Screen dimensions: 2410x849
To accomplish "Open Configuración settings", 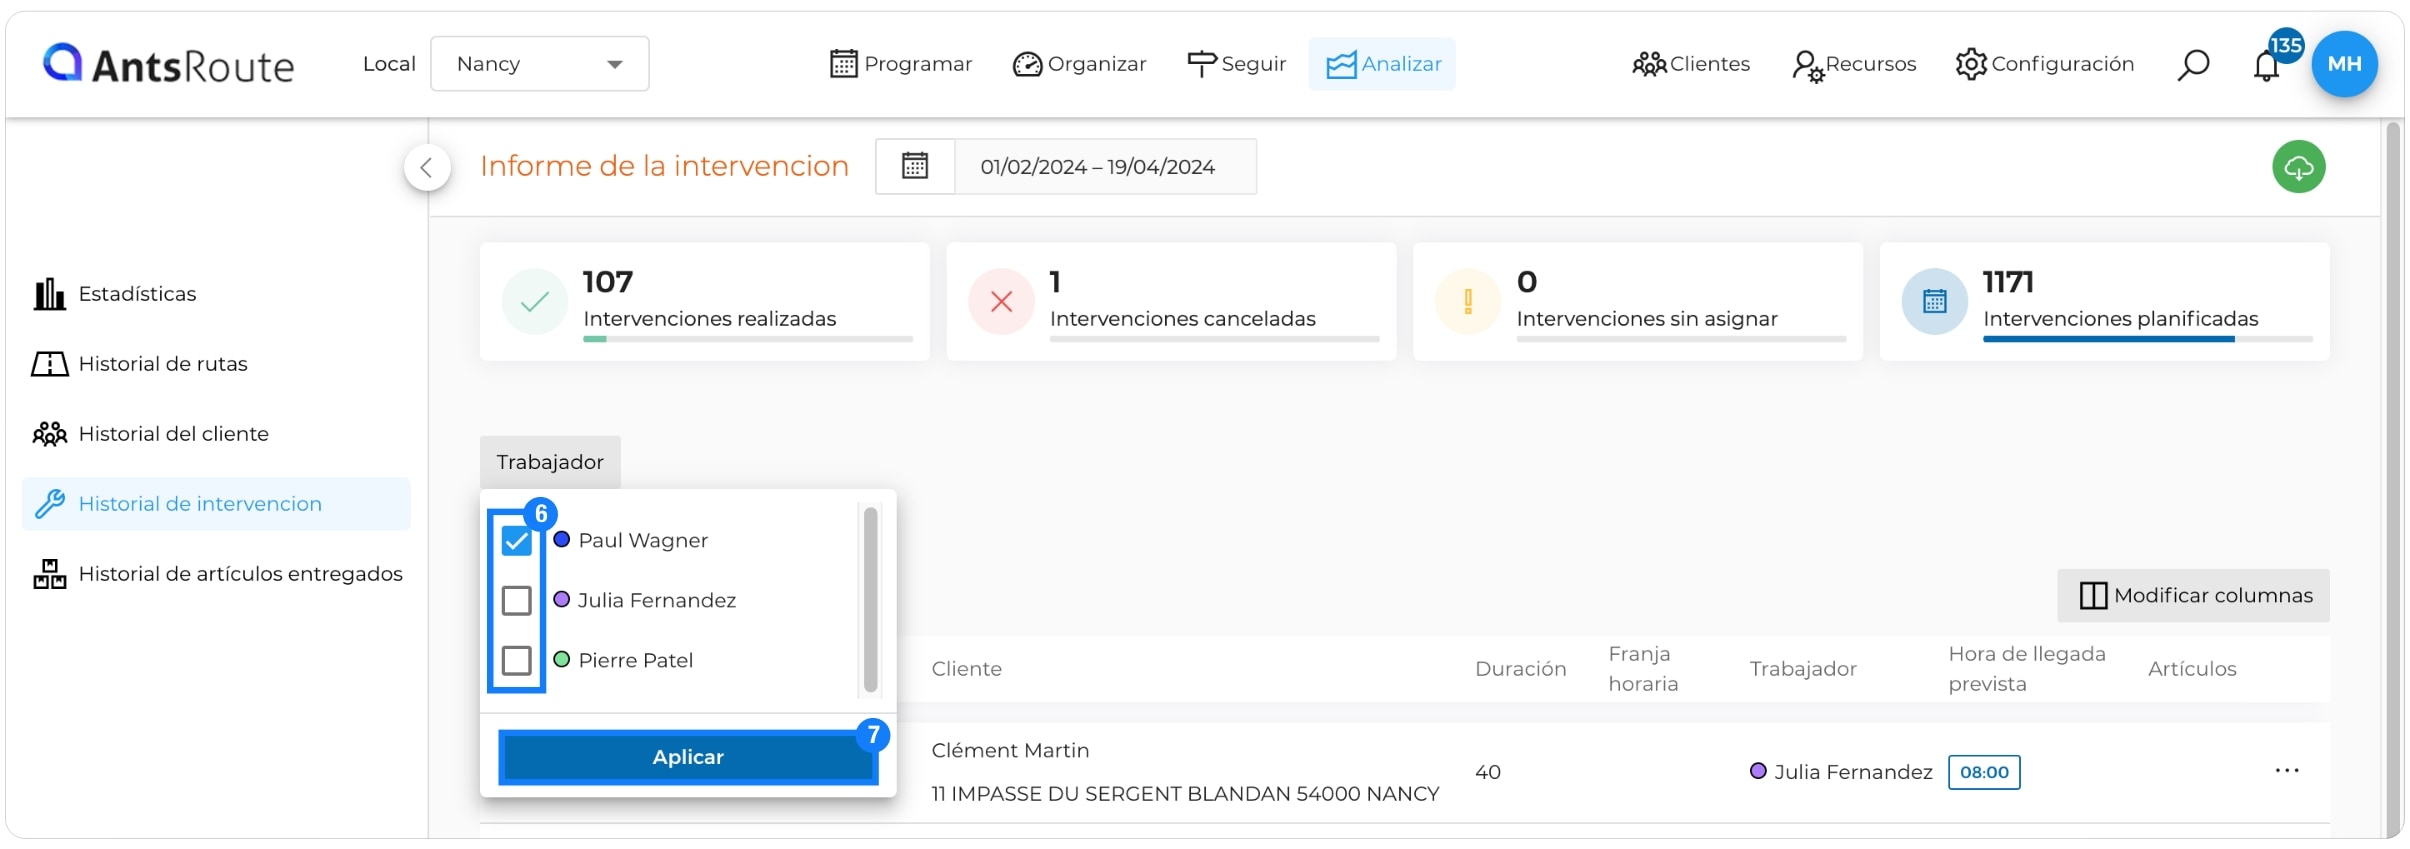I will tap(2045, 64).
